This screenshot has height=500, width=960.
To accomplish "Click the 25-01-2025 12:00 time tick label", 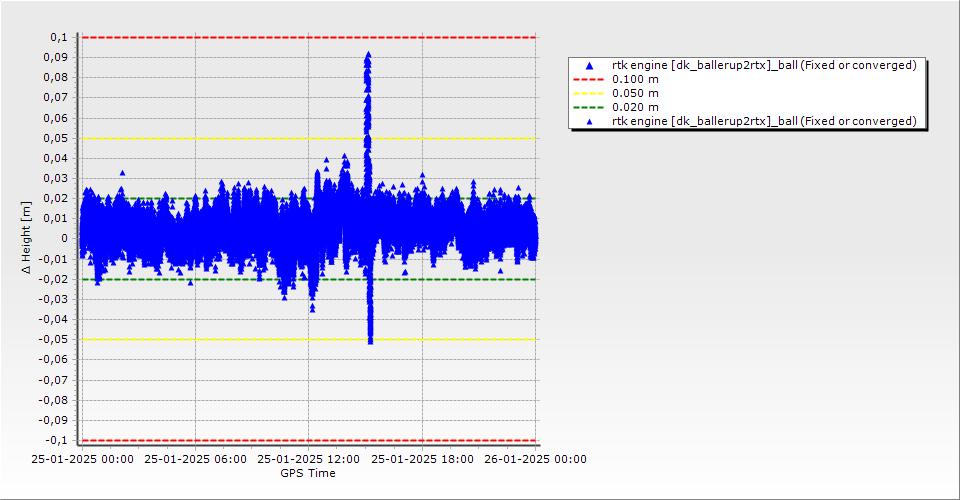I will coord(309,459).
